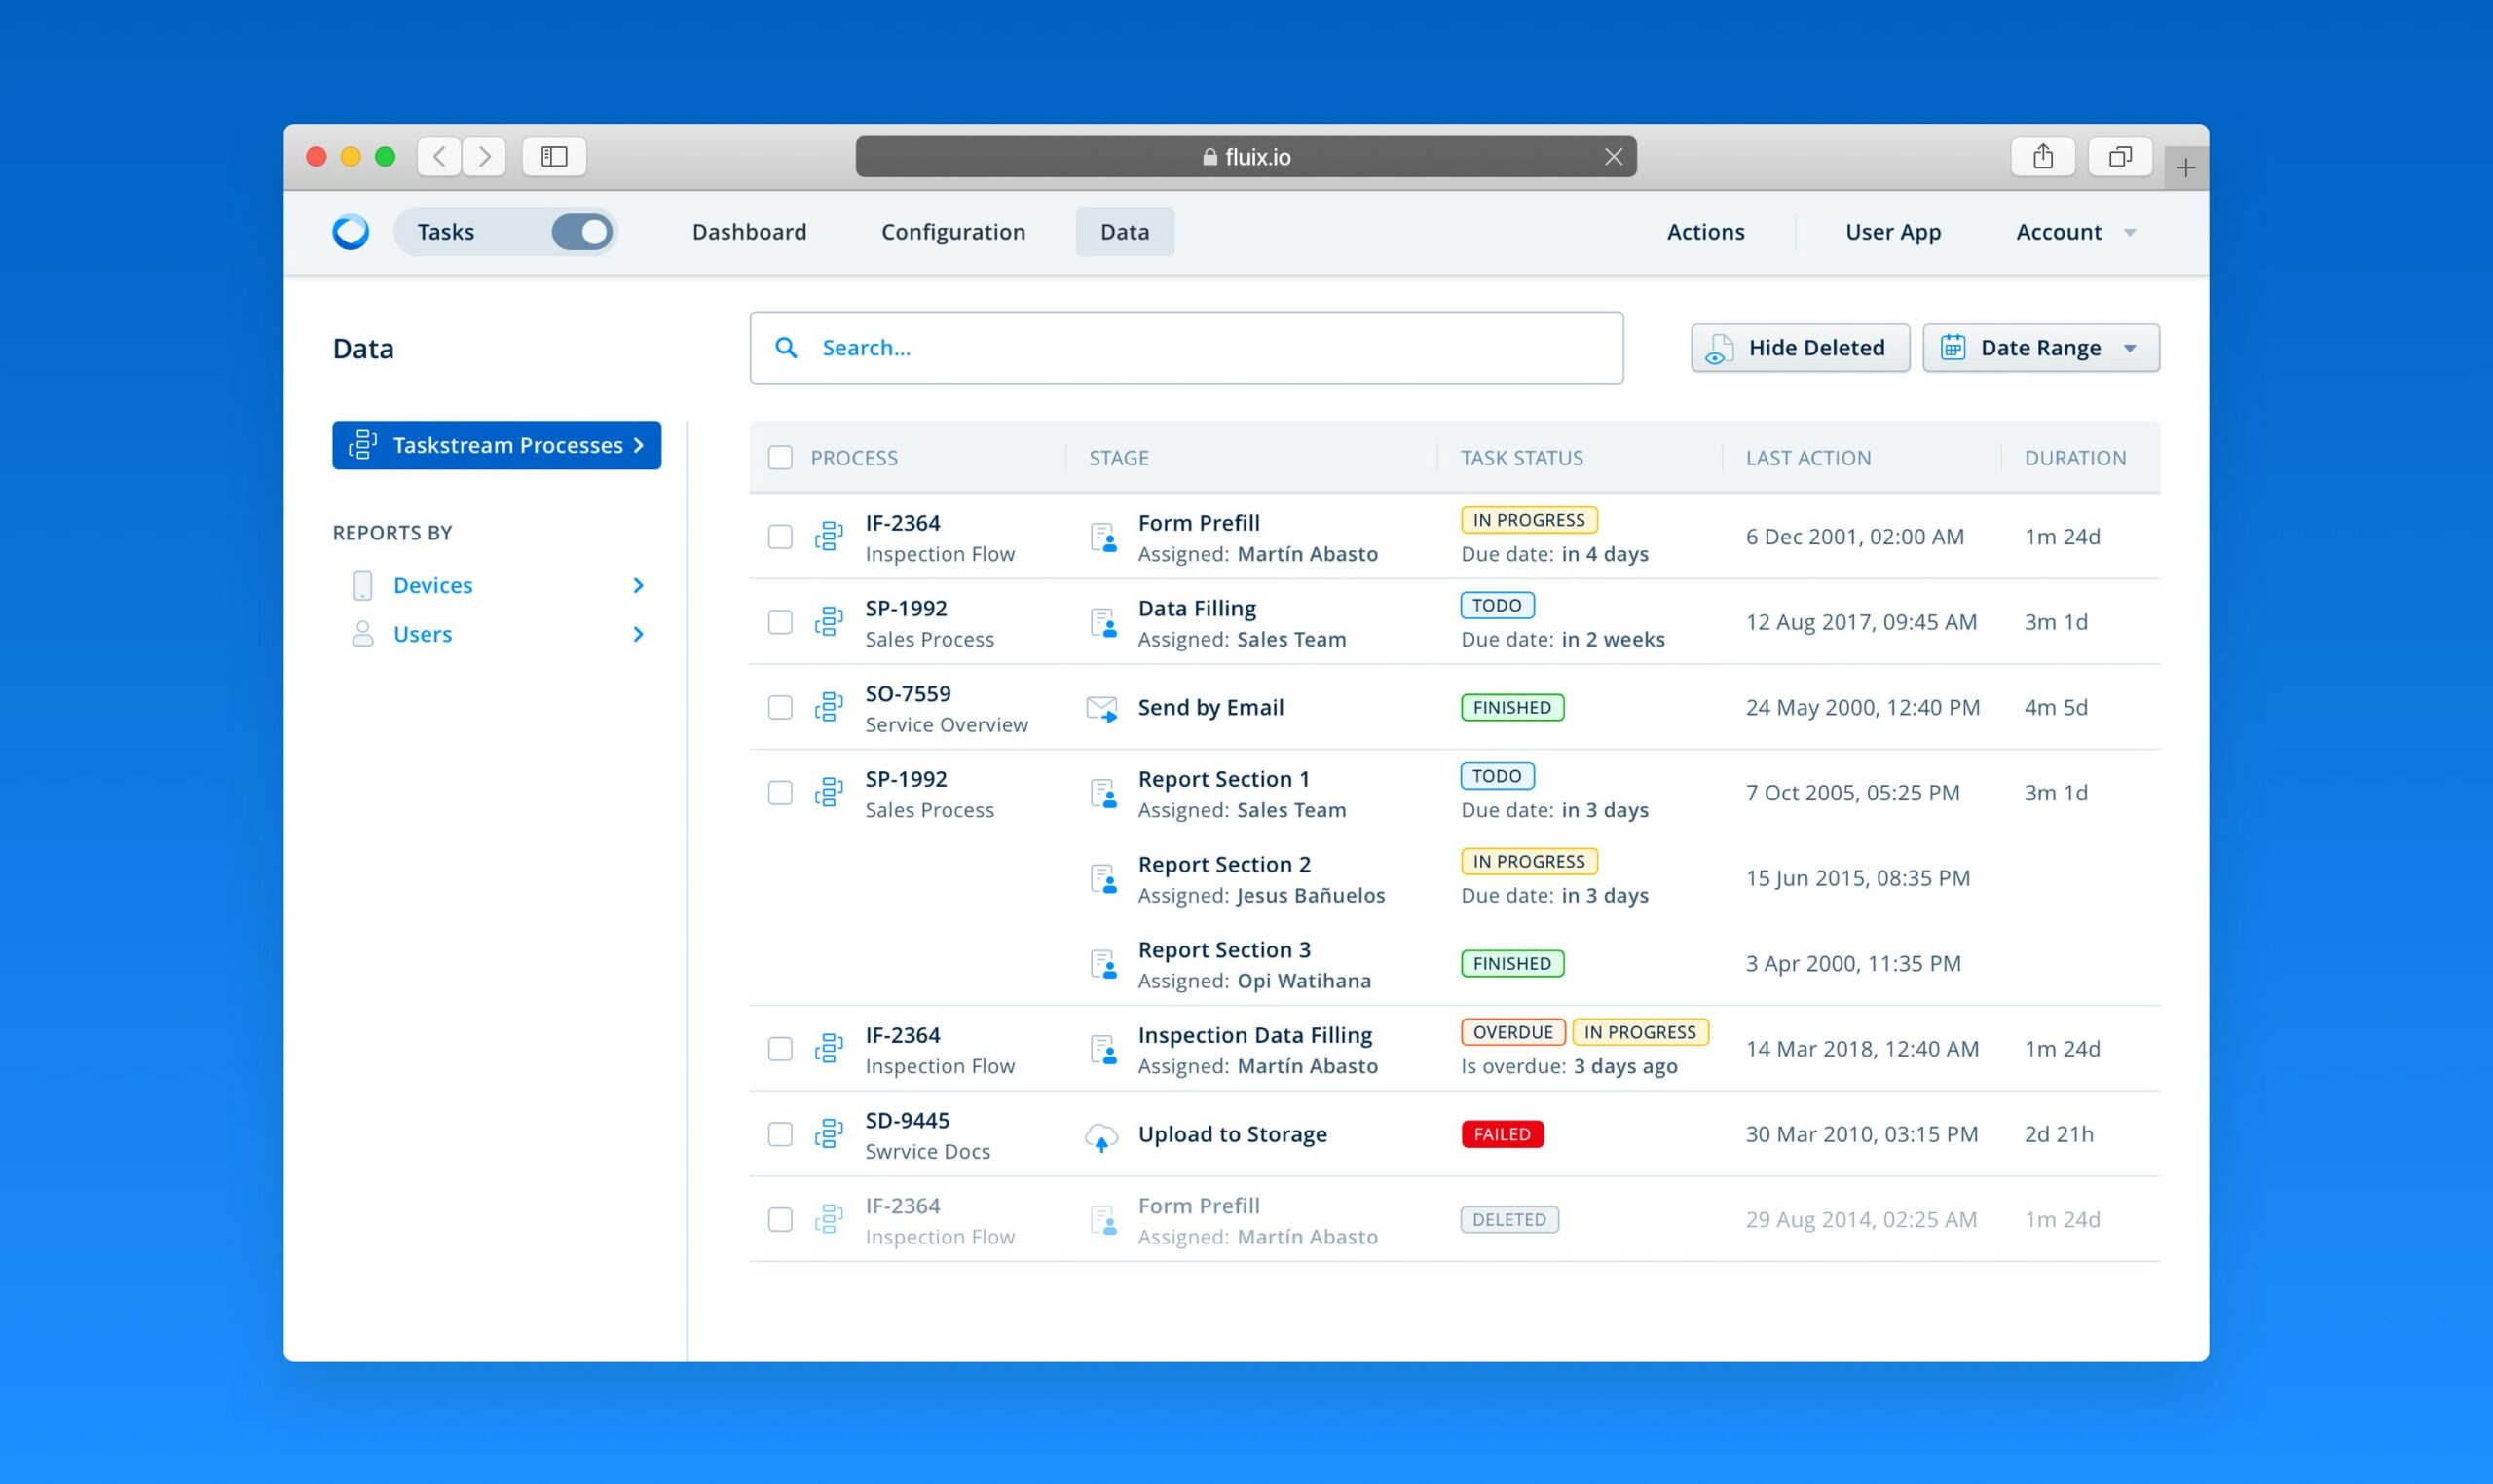Open the Users reports link
The height and width of the screenshot is (1484, 2493).
tap(422, 634)
